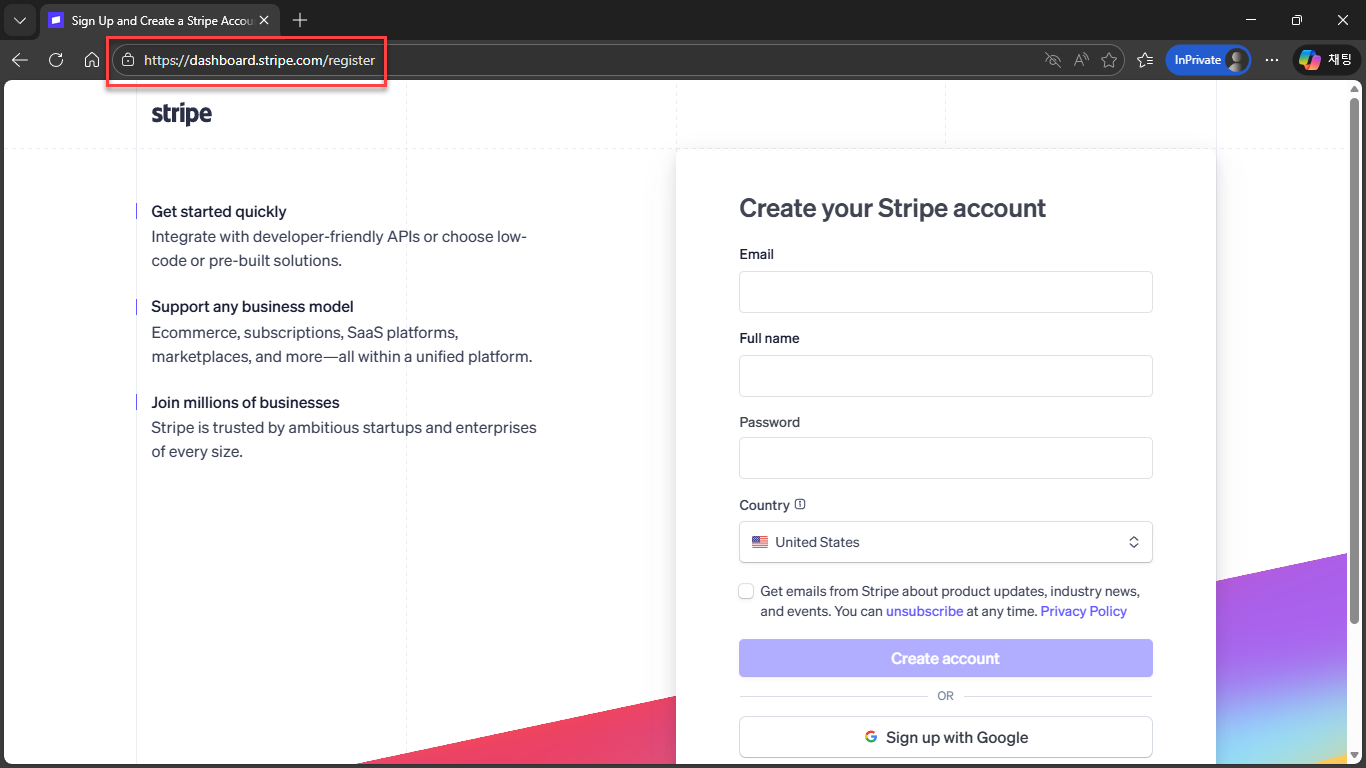Enable the Stripe email updates checkbox
1366x768 pixels.
tap(746, 591)
